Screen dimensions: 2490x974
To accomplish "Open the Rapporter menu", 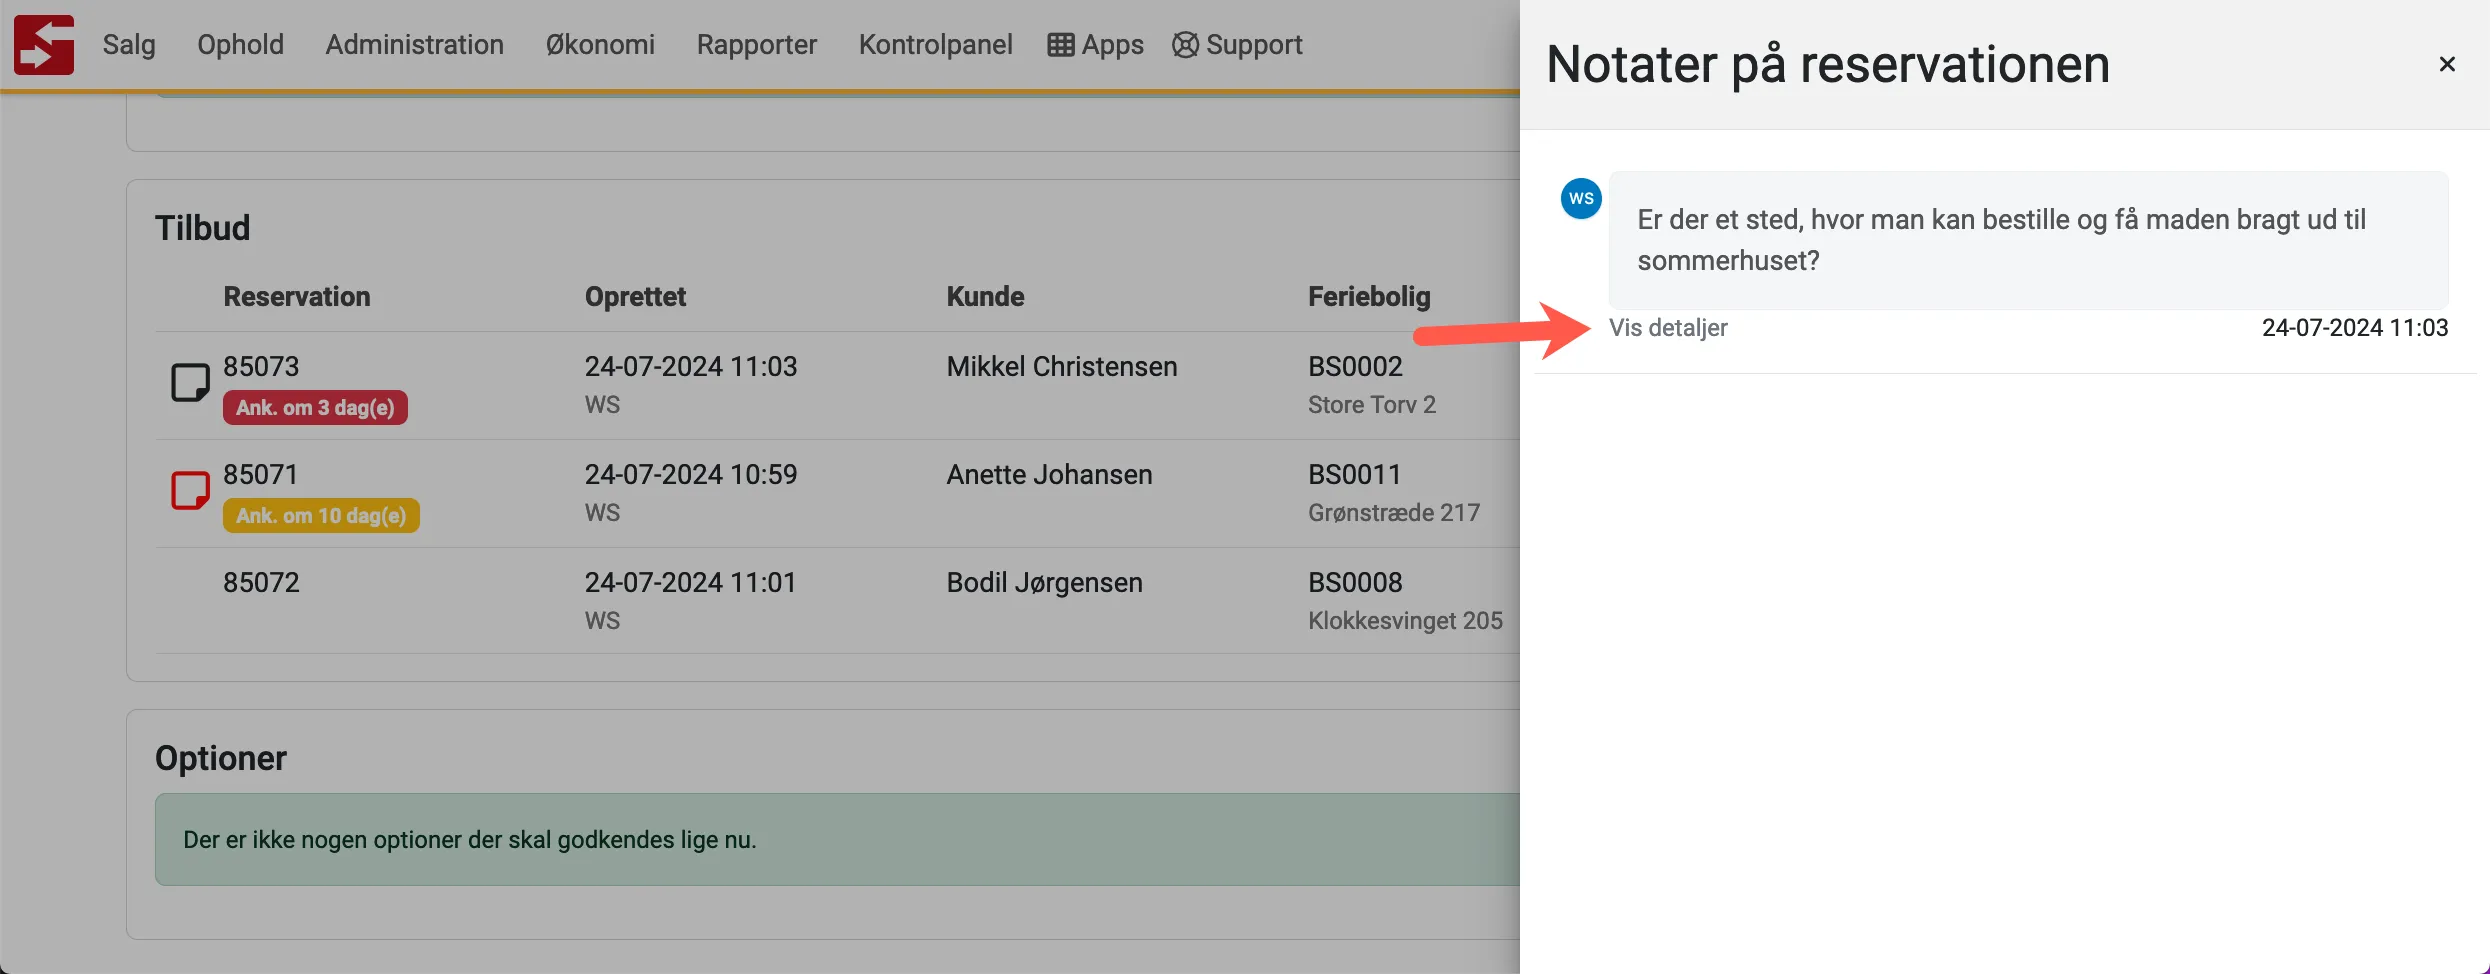I will (756, 44).
